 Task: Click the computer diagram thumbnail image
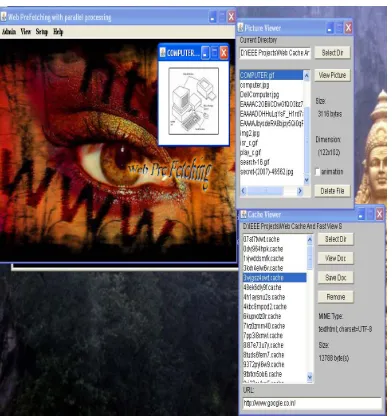click(x=194, y=101)
